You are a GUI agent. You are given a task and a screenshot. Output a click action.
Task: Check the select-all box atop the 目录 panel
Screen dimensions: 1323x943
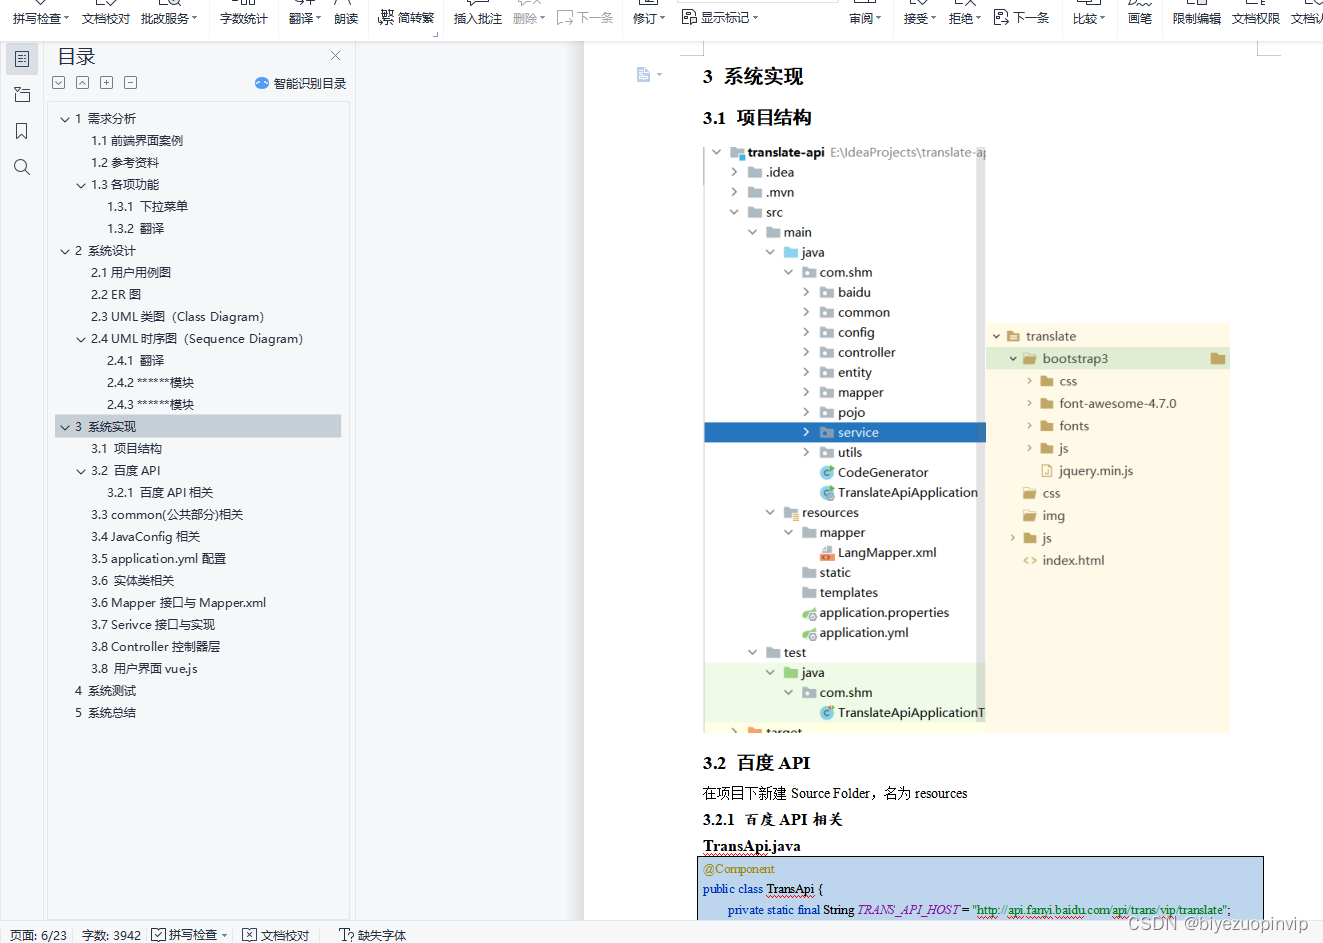pyautogui.click(x=58, y=82)
